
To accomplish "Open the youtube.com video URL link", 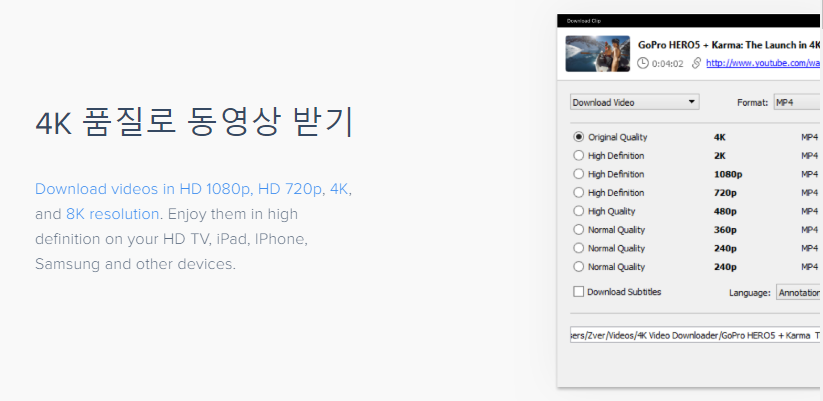I will click(x=763, y=63).
